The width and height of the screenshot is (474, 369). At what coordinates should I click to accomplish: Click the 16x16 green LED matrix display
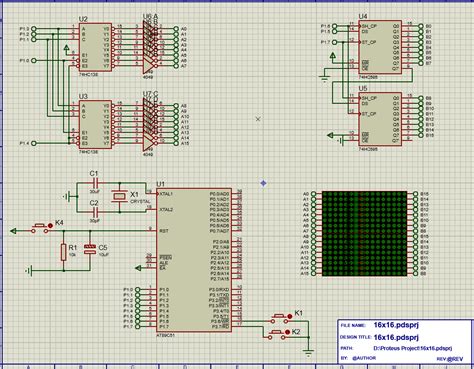pyautogui.click(x=365, y=233)
